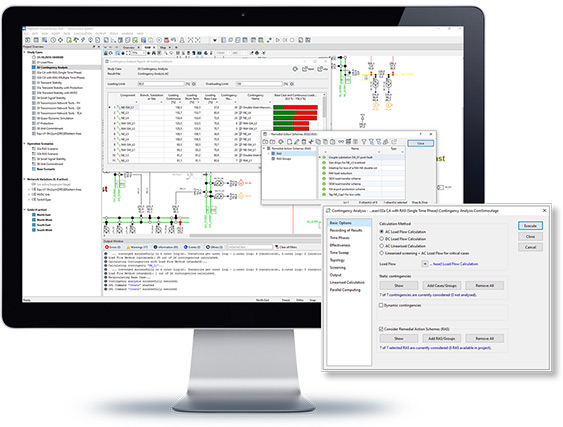Viewport: 563px width, 427px height.
Task: Uncheck Consider Remedial Action Schemes (RAS)
Action: (381, 329)
